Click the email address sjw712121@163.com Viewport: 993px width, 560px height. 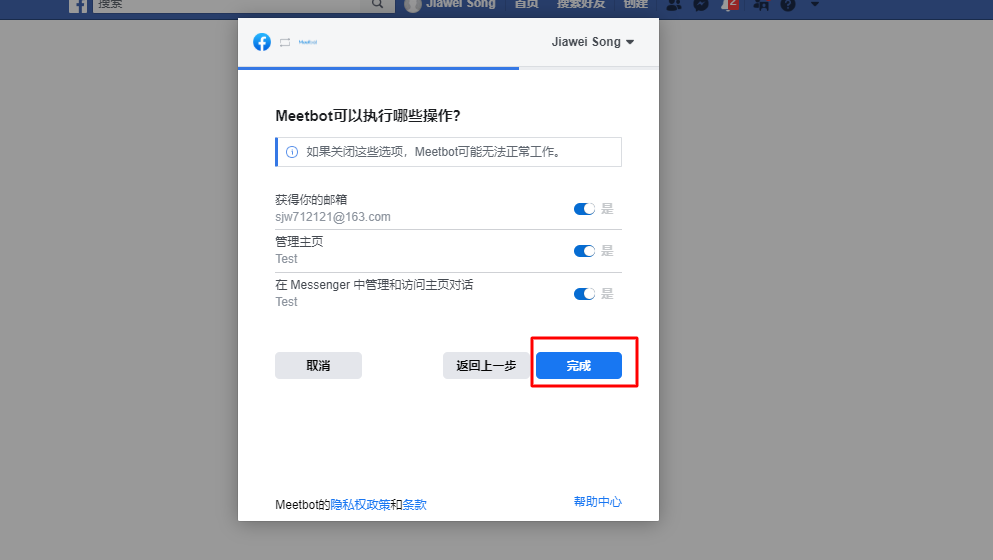click(332, 217)
